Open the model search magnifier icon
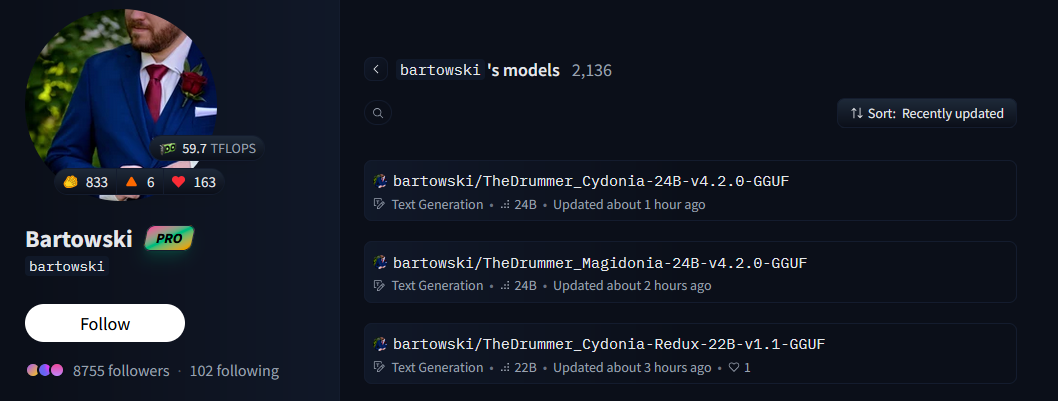The width and height of the screenshot is (1058, 401). click(x=378, y=113)
